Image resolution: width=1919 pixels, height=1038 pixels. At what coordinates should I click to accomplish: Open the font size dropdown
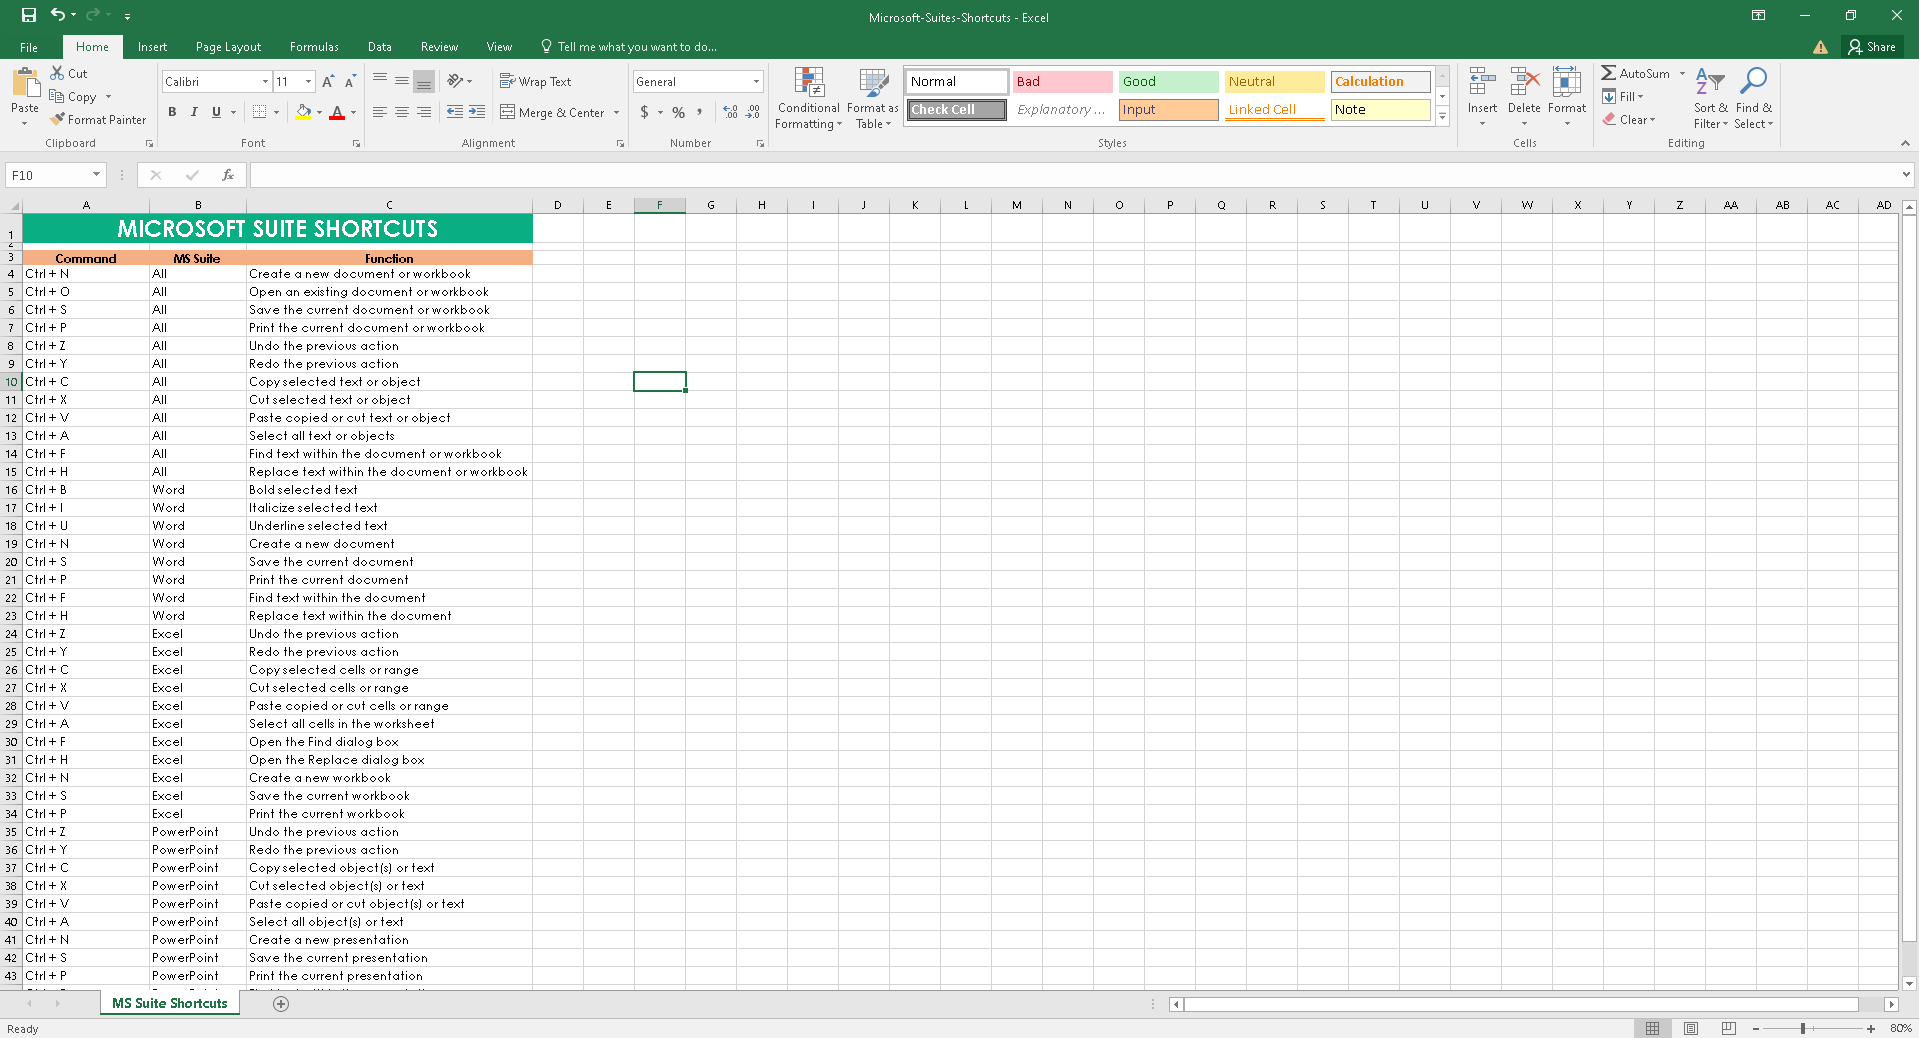click(x=309, y=81)
